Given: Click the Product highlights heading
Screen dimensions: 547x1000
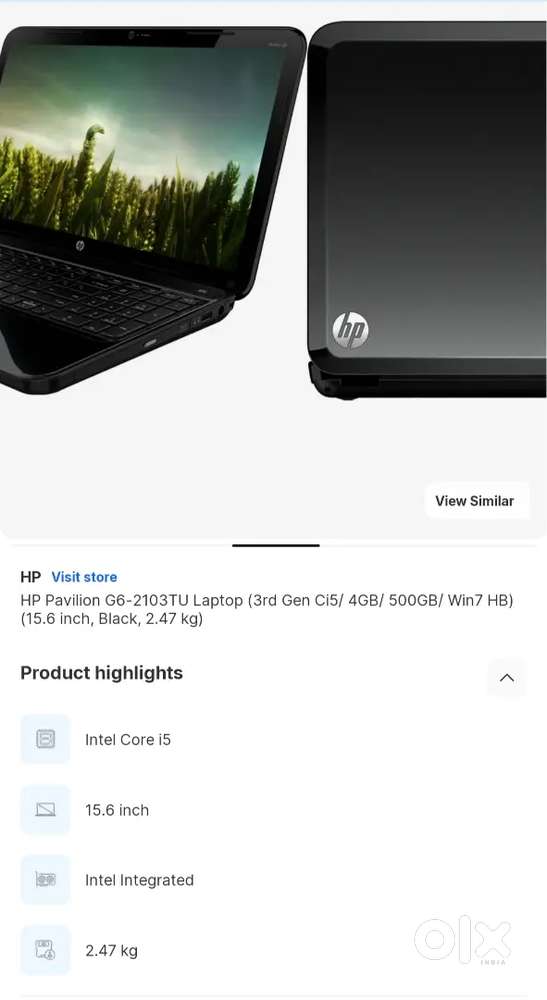Looking at the screenshot, I should pyautogui.click(x=101, y=673).
